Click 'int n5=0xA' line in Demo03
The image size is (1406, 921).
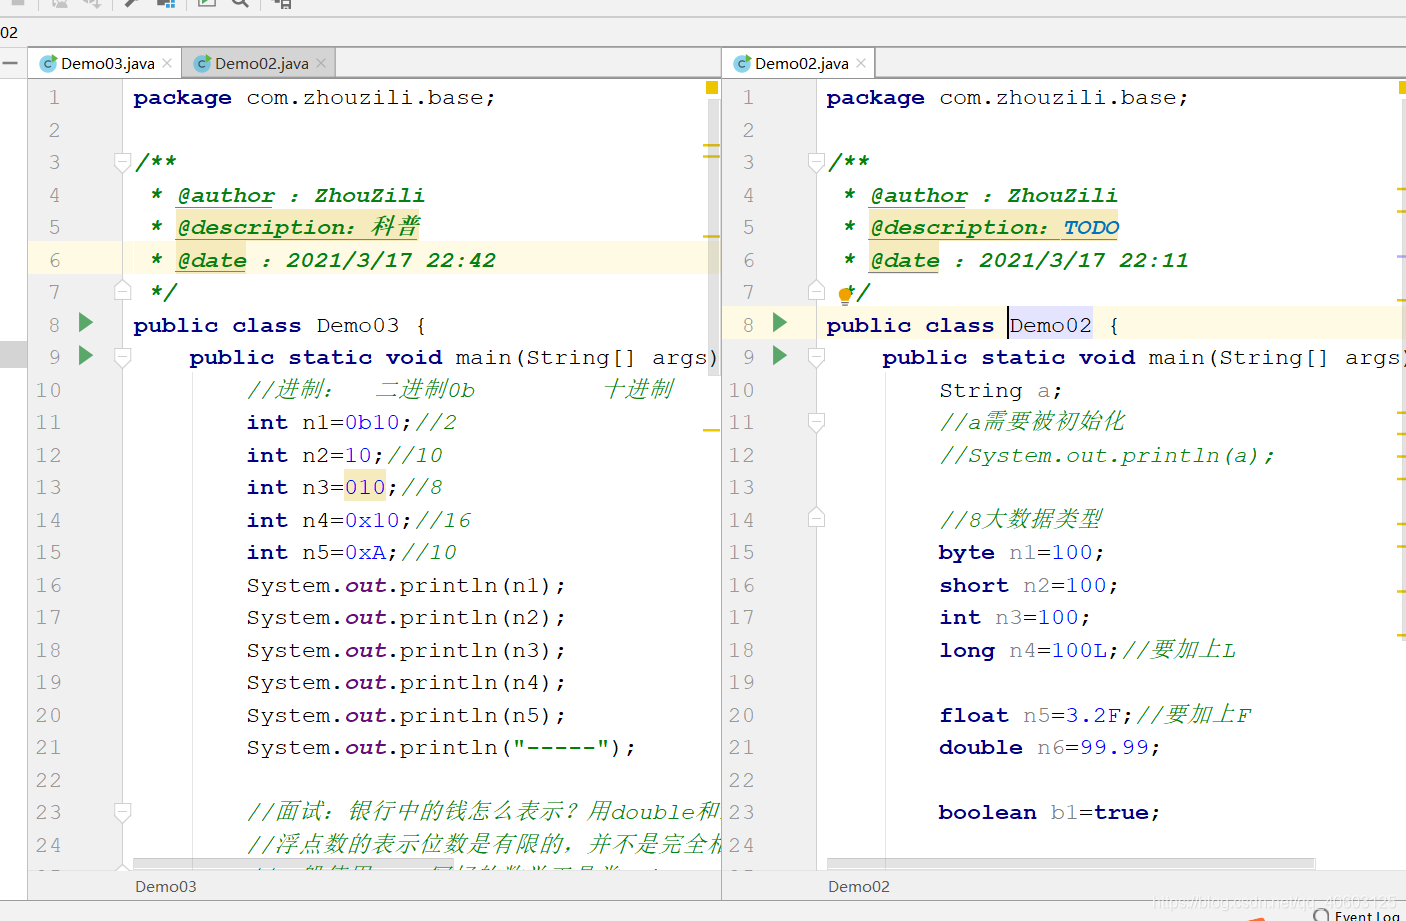[x=352, y=552]
